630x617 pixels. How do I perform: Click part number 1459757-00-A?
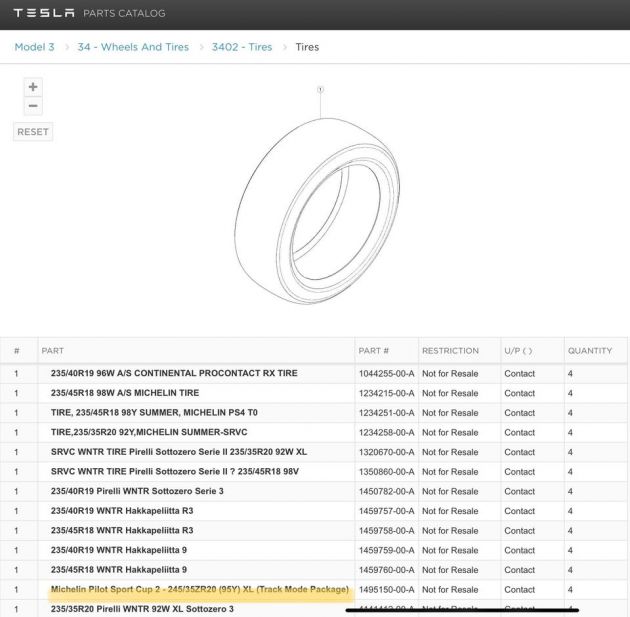387,511
